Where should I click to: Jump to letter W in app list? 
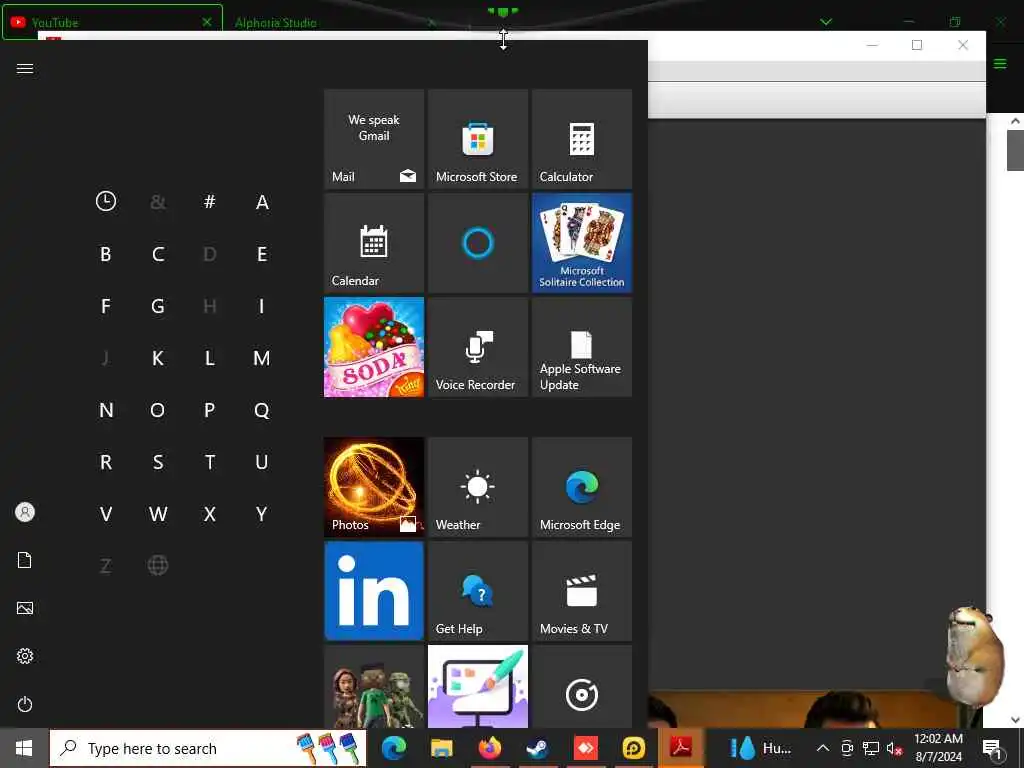tap(157, 514)
